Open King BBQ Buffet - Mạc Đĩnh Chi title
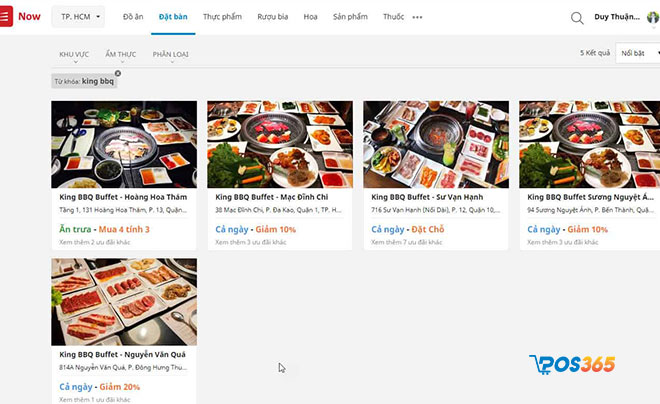Image resolution: width=660 pixels, height=404 pixels. tap(271, 197)
